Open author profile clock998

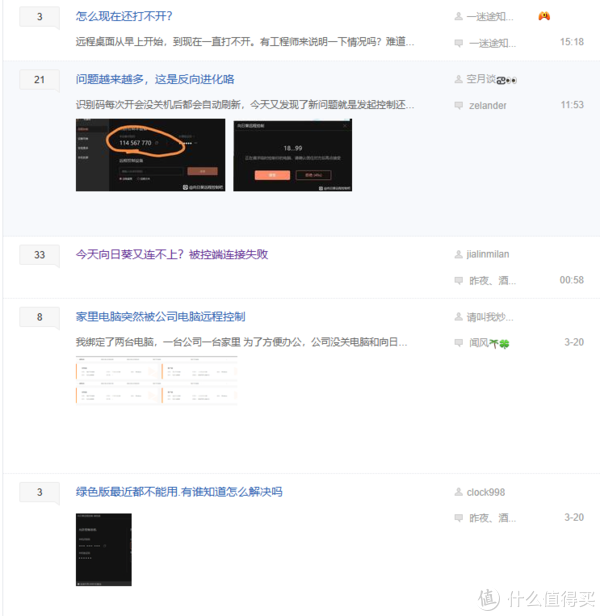pyautogui.click(x=486, y=492)
